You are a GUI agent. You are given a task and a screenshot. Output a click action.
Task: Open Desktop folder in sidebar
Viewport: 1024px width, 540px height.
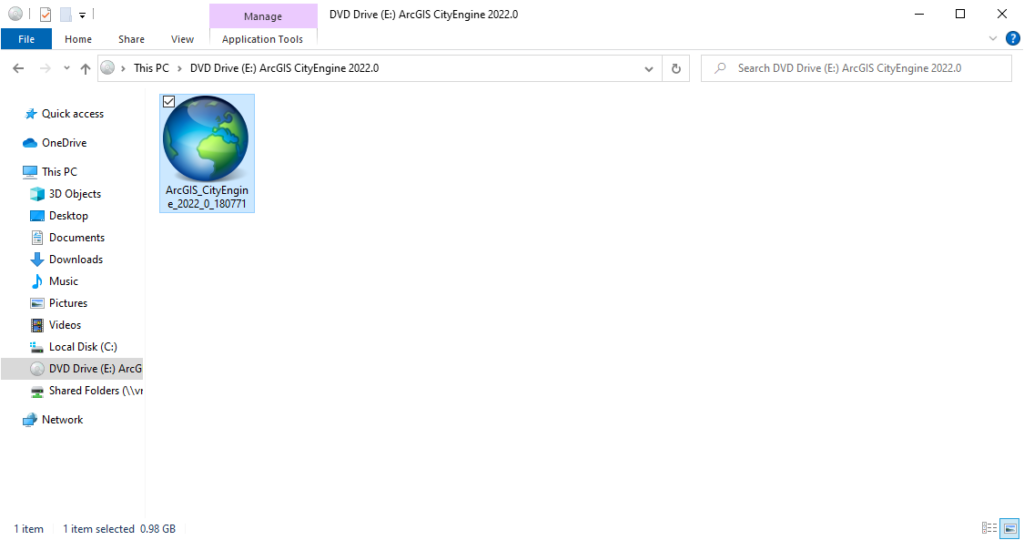pyautogui.click(x=68, y=215)
